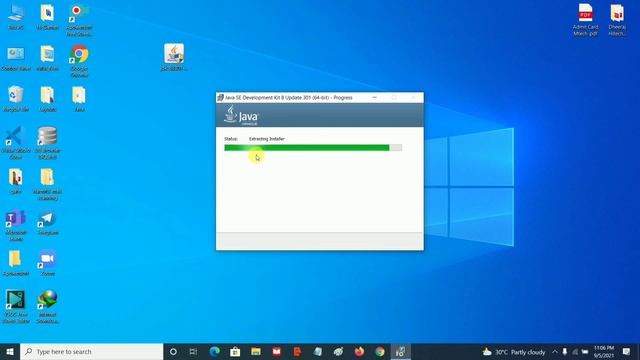Open the Dheeraj Hitech desktop file

[x=617, y=20]
